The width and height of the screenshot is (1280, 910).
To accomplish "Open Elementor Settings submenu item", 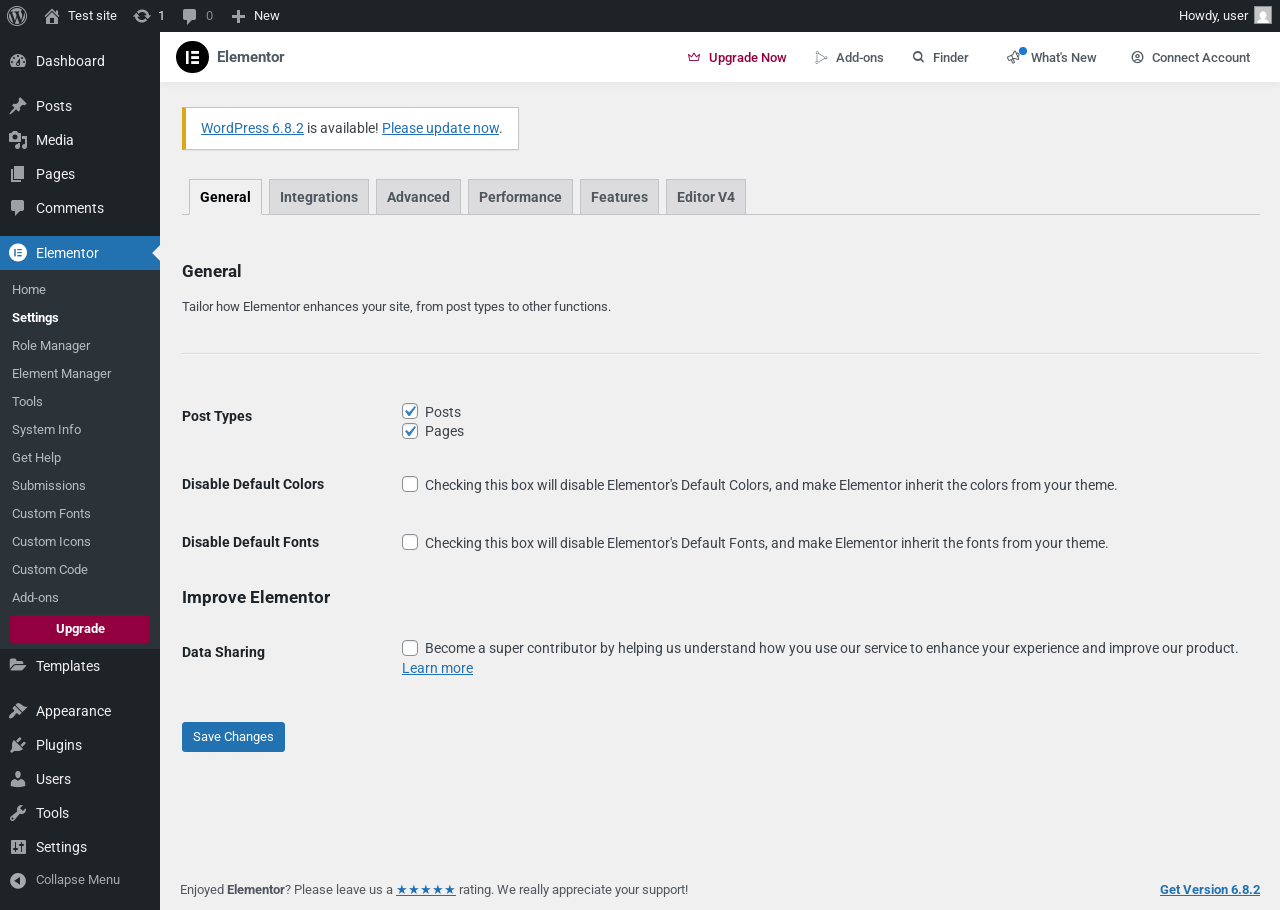I will point(35,317).
